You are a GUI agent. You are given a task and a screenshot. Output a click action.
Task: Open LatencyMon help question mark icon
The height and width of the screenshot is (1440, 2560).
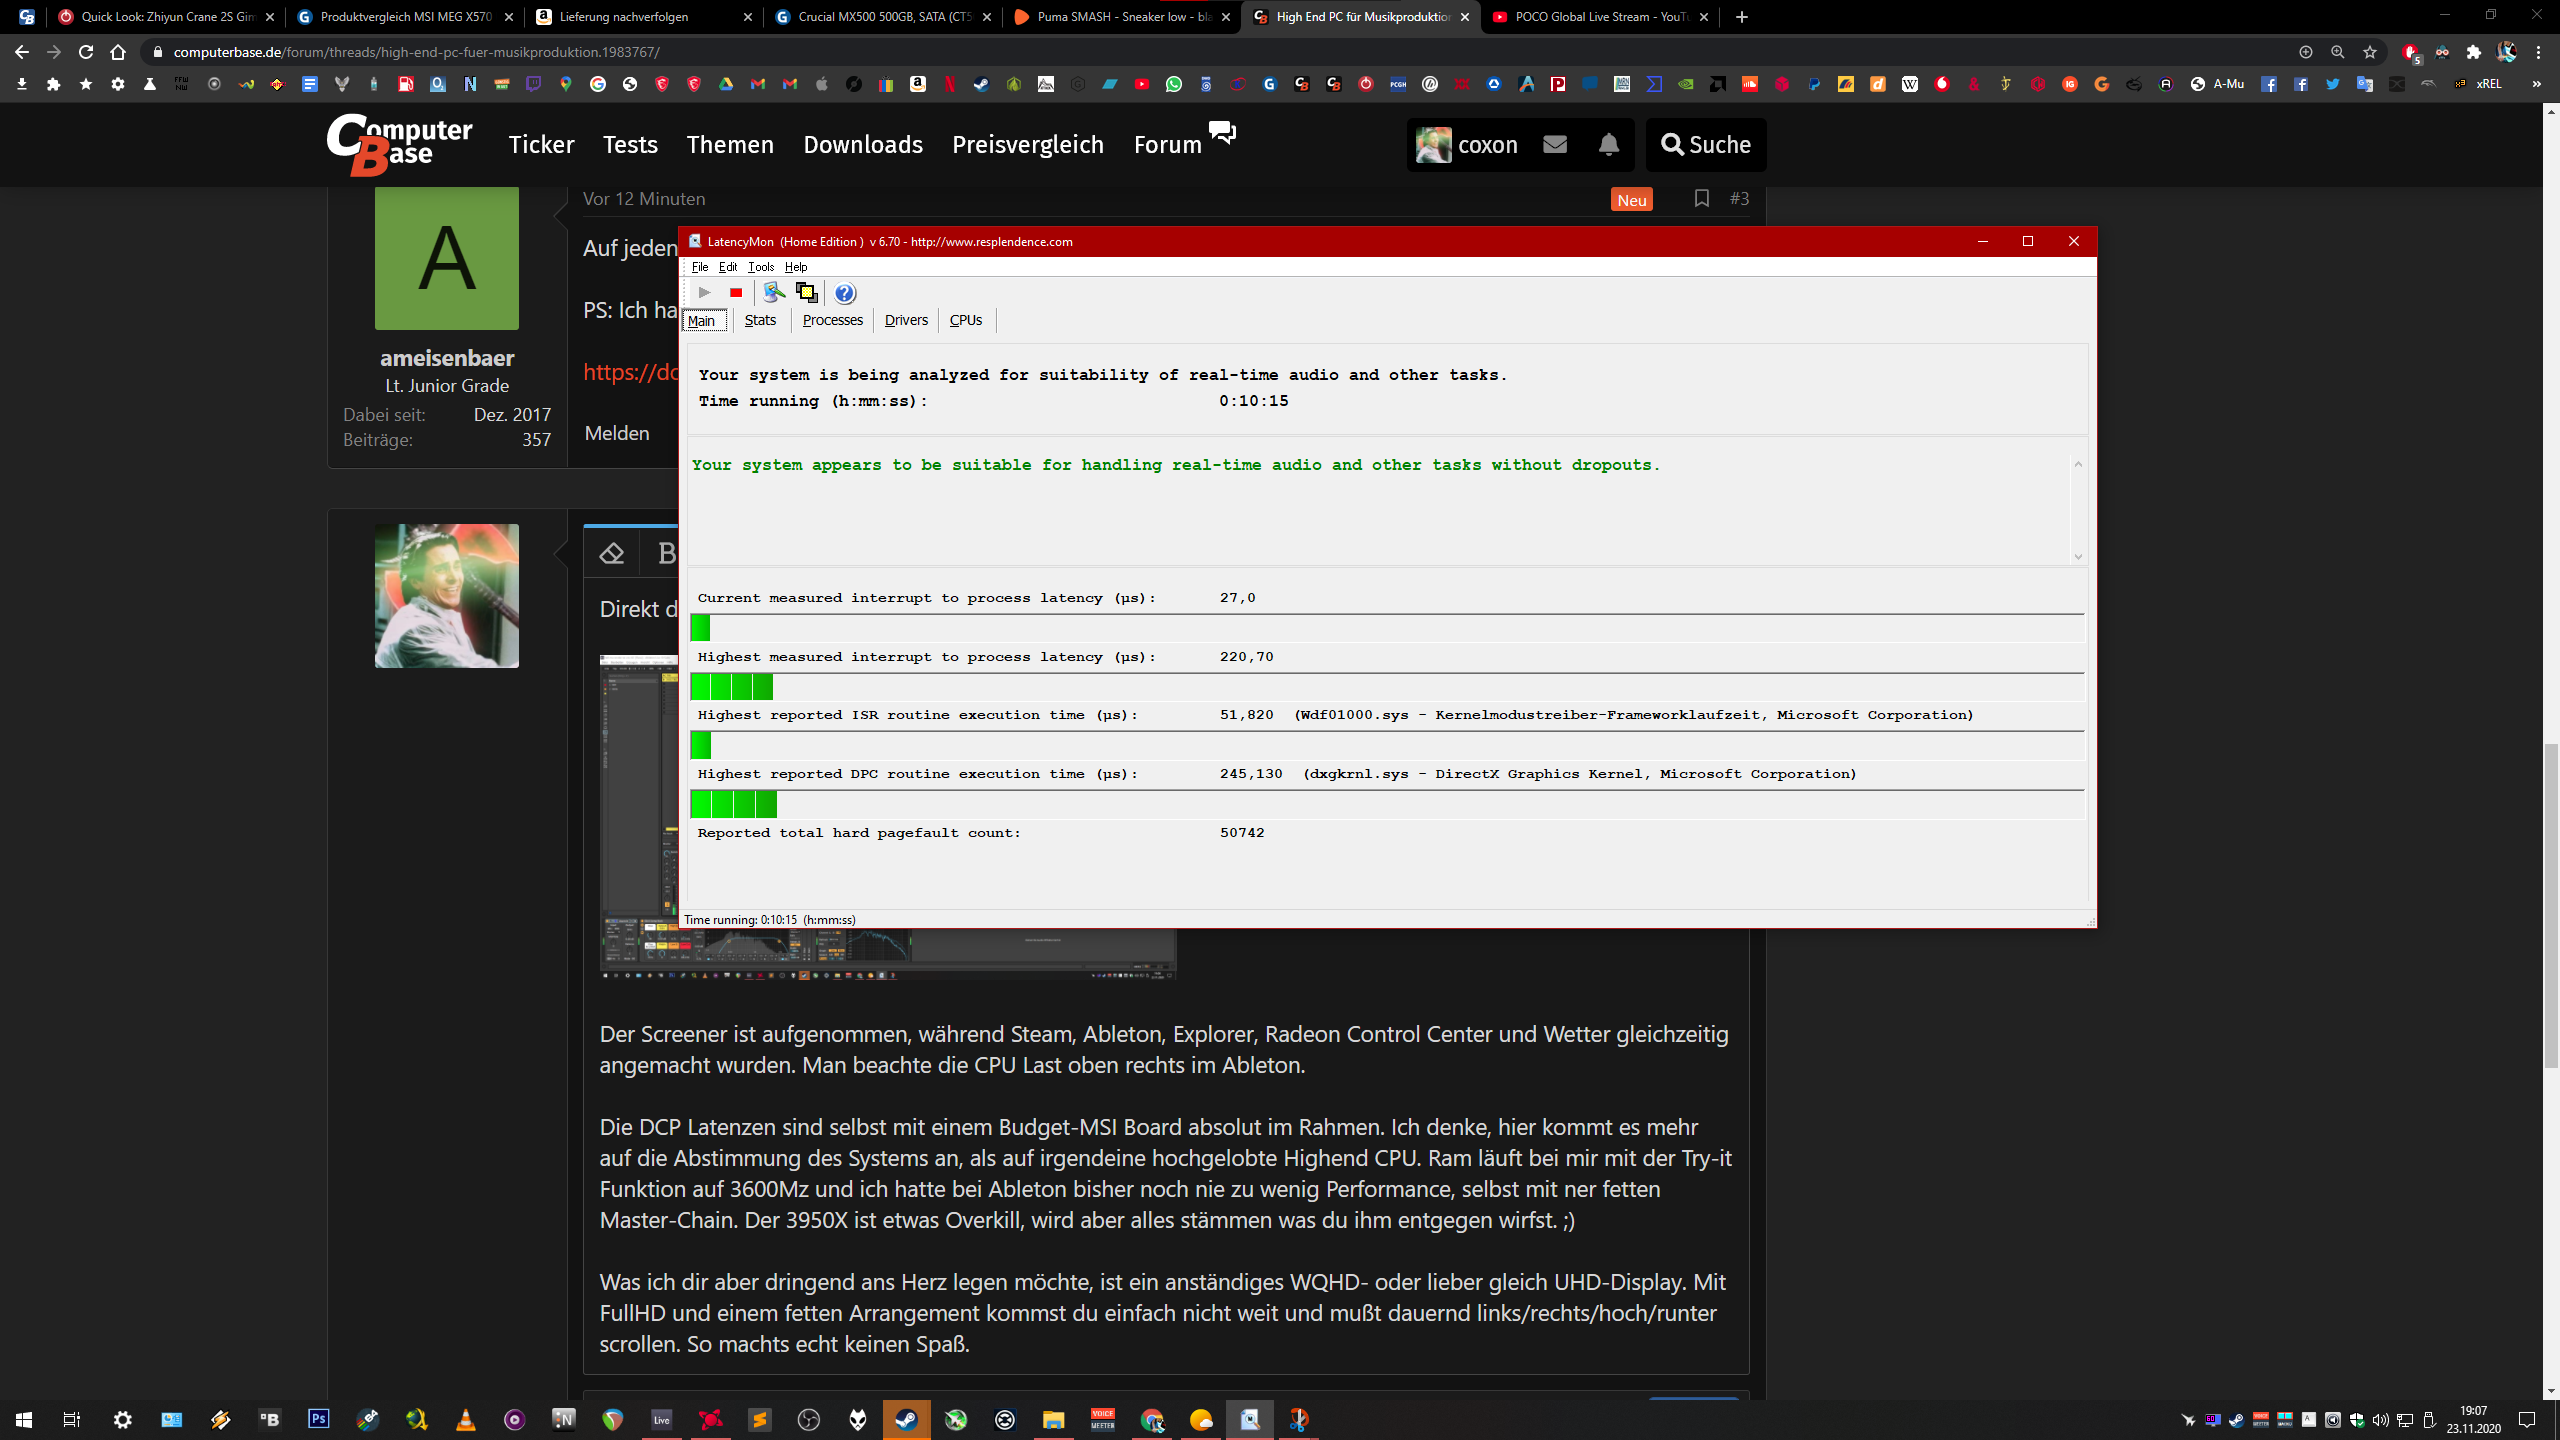coord(845,293)
